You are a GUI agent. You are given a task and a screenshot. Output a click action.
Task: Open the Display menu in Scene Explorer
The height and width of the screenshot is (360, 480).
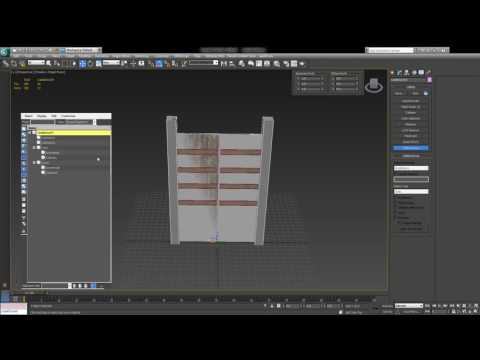point(42,116)
